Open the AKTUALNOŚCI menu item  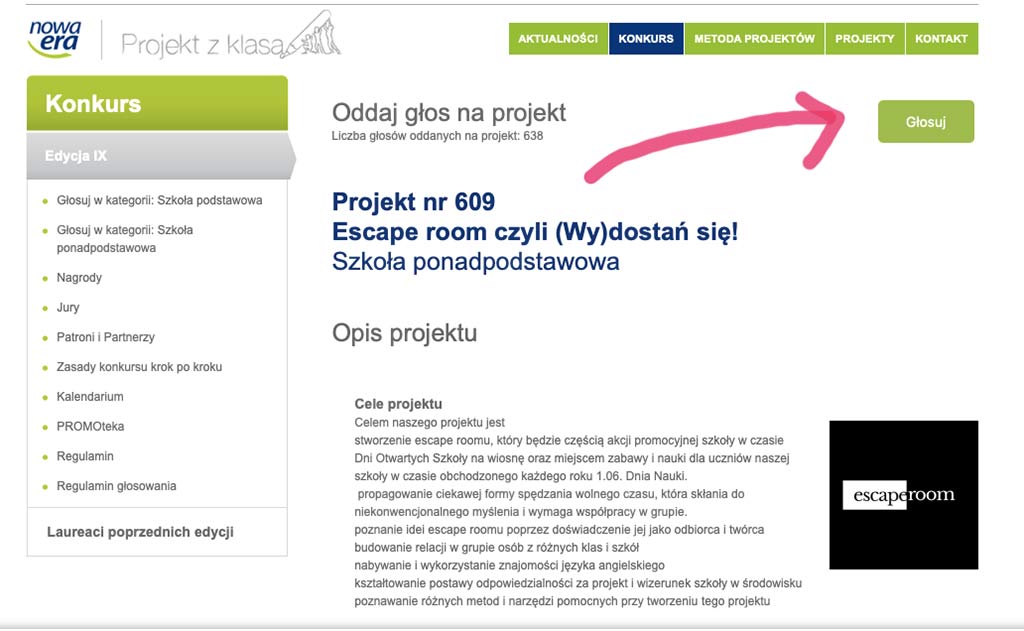[x=558, y=39]
